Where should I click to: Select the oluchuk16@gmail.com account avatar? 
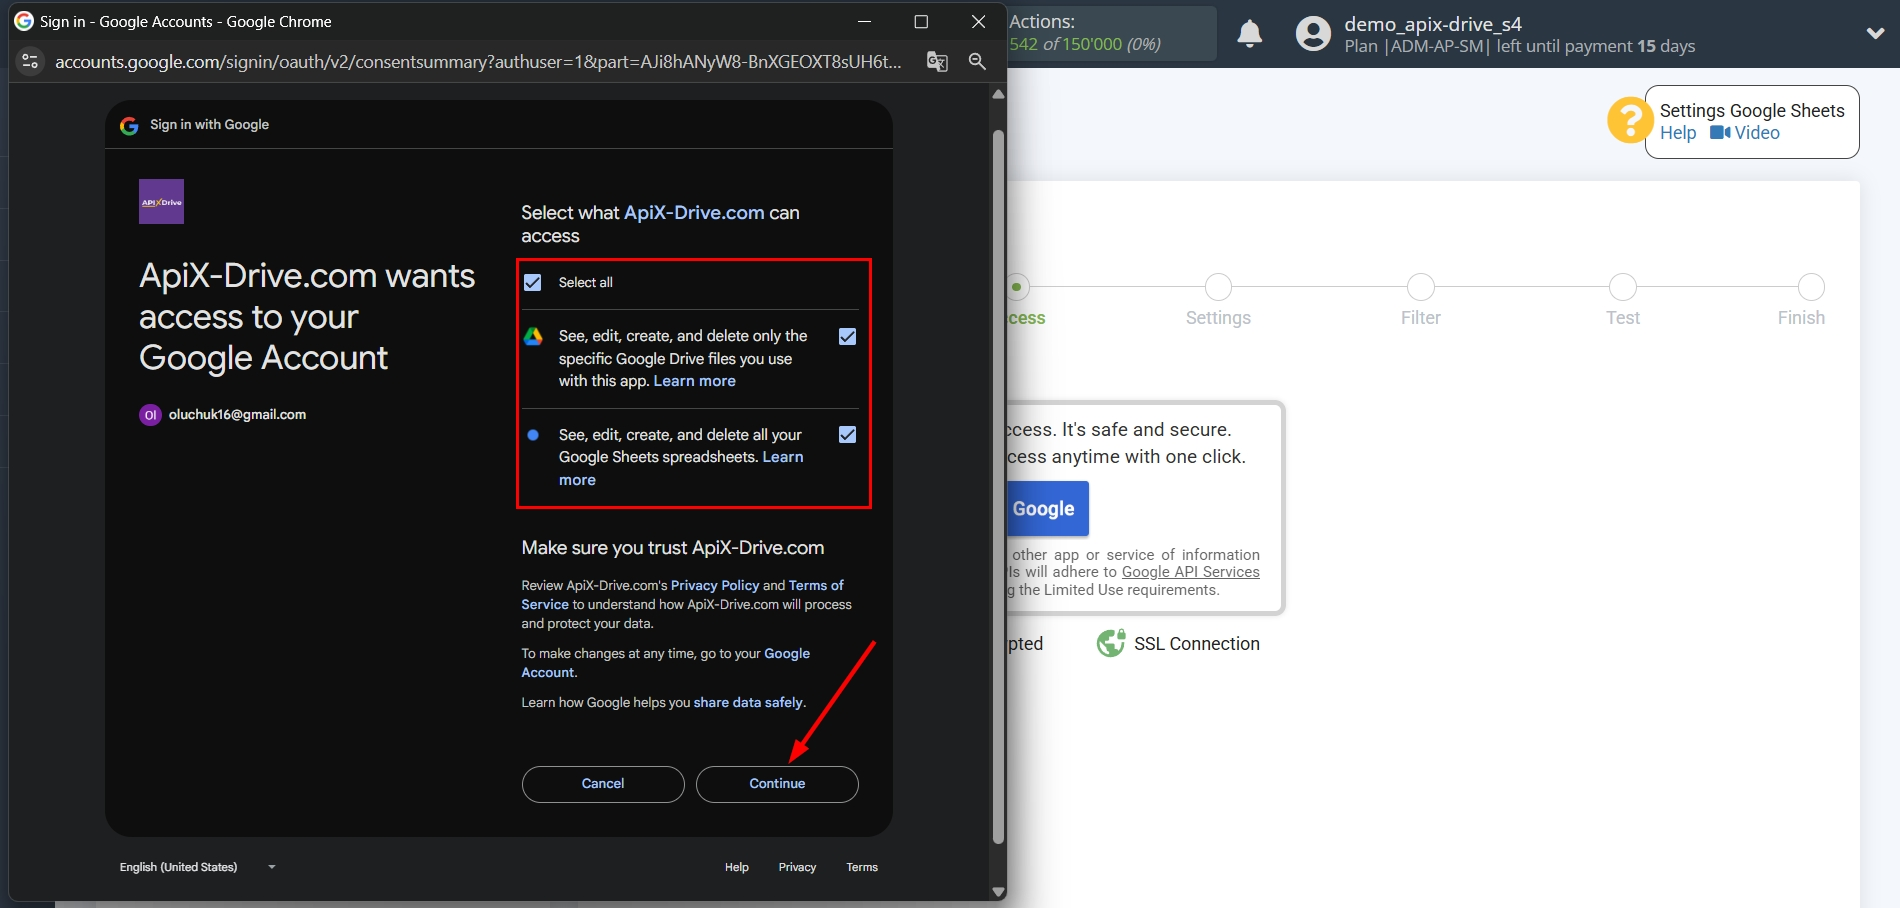coord(150,414)
